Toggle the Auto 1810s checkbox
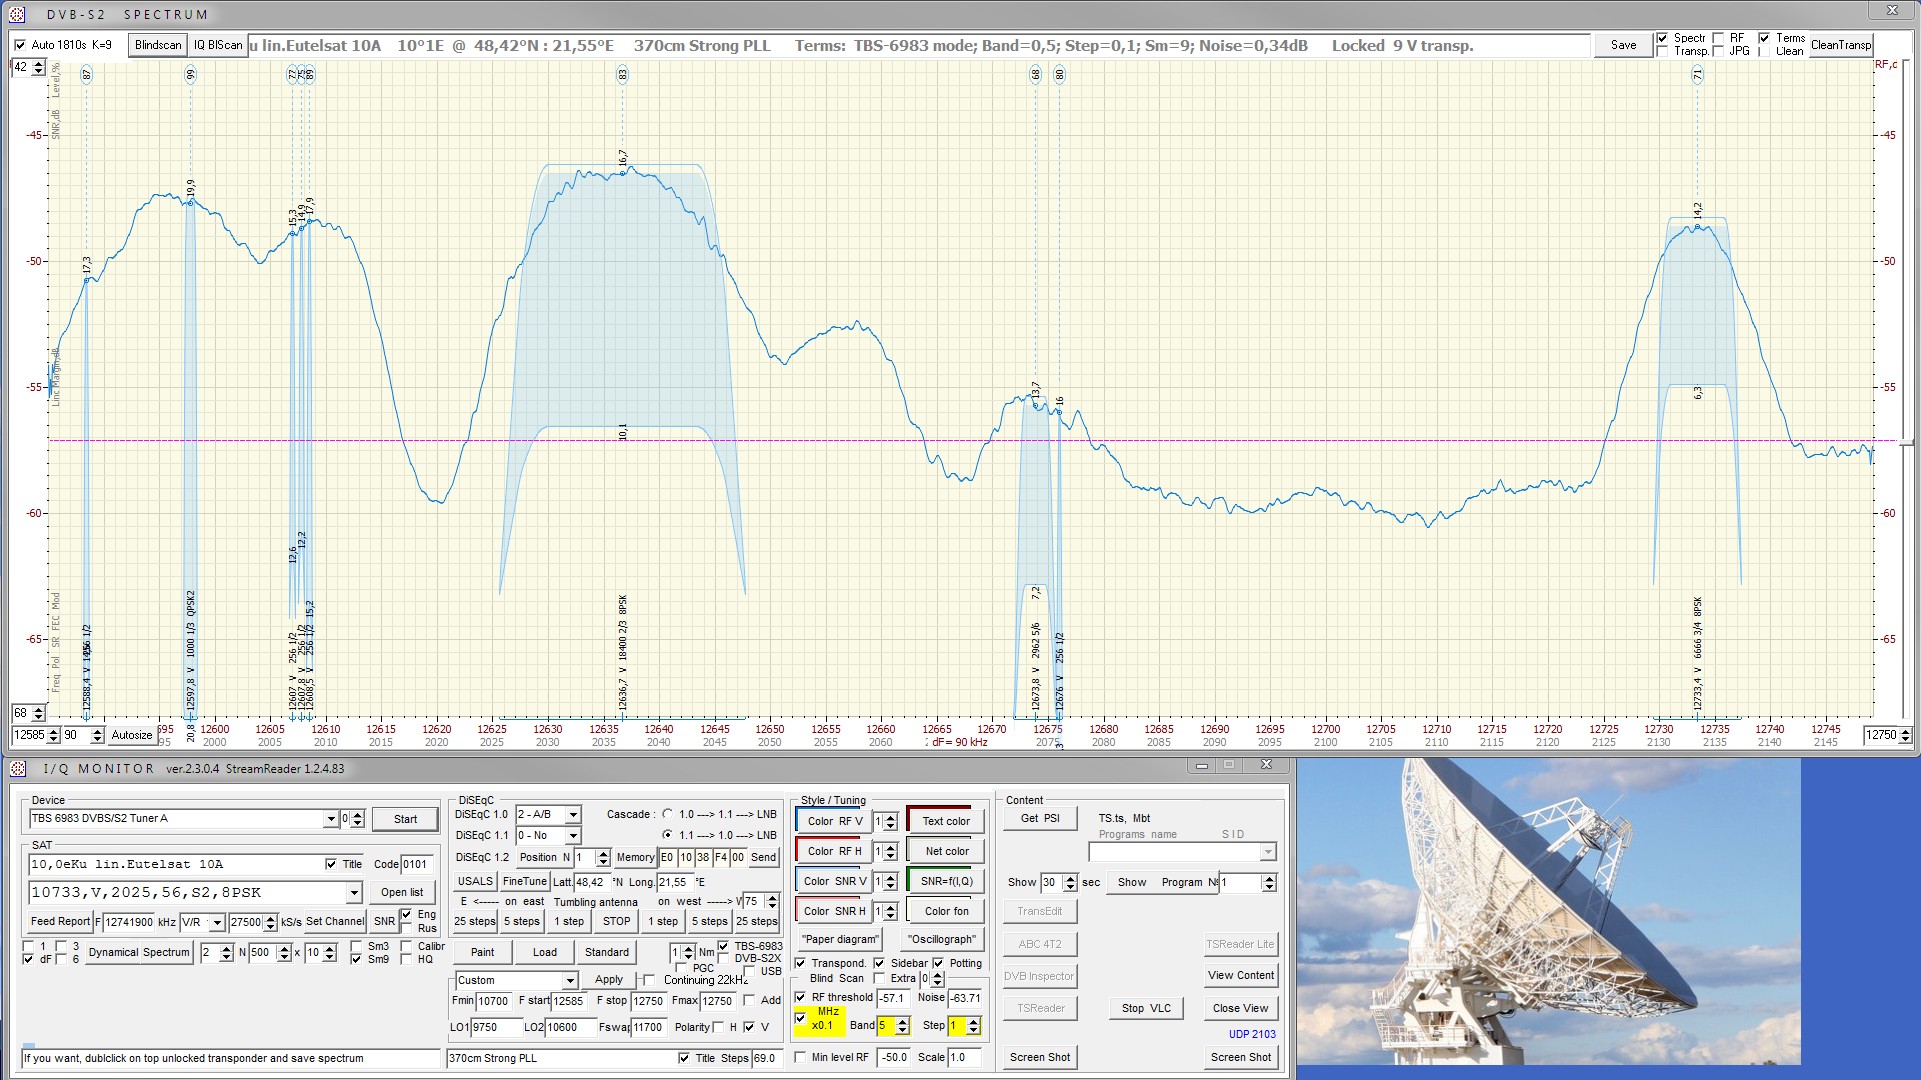 pyautogui.click(x=20, y=45)
